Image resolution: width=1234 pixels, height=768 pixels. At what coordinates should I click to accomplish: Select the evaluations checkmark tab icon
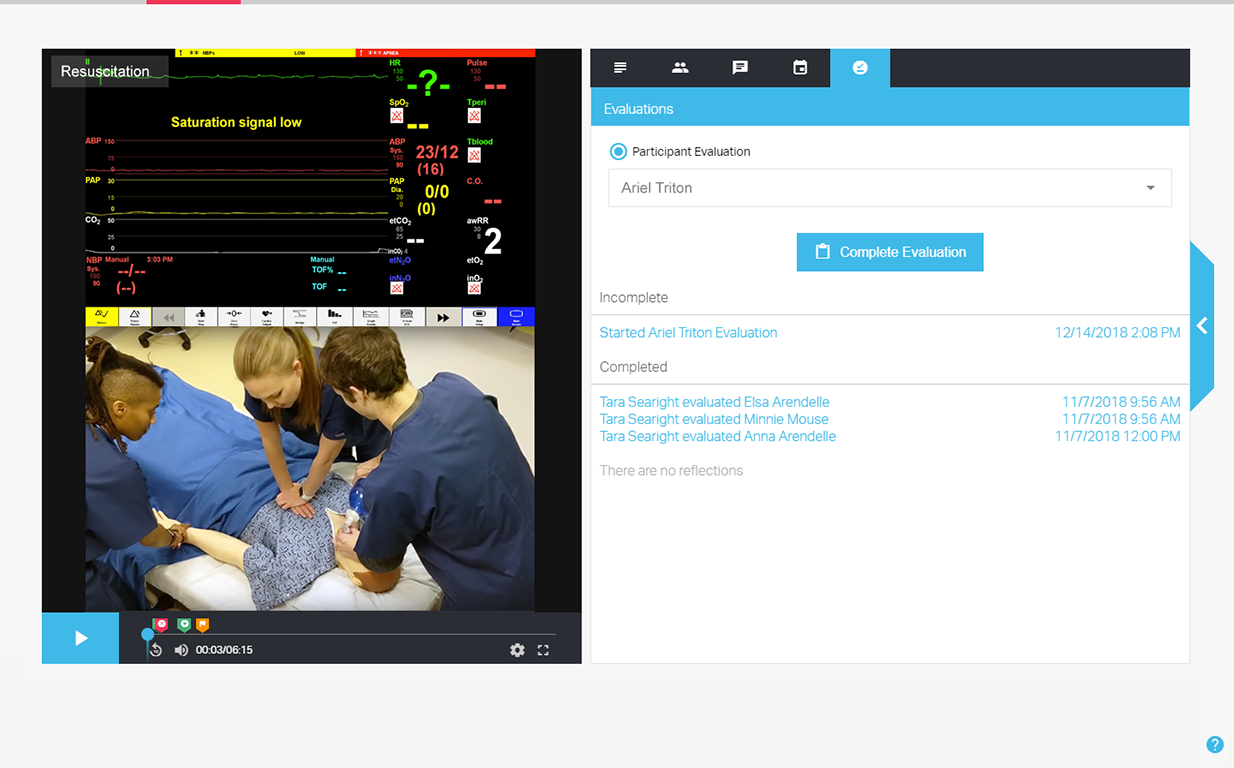[x=860, y=68]
